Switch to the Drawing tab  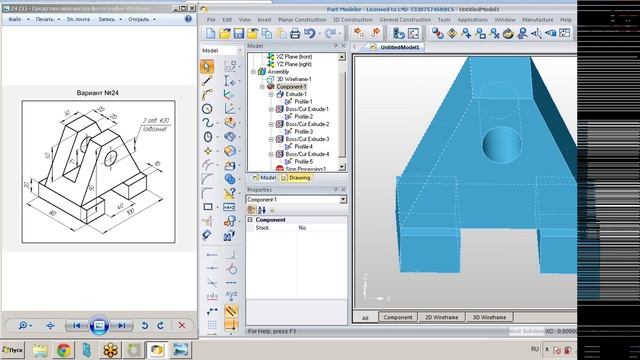(296, 178)
